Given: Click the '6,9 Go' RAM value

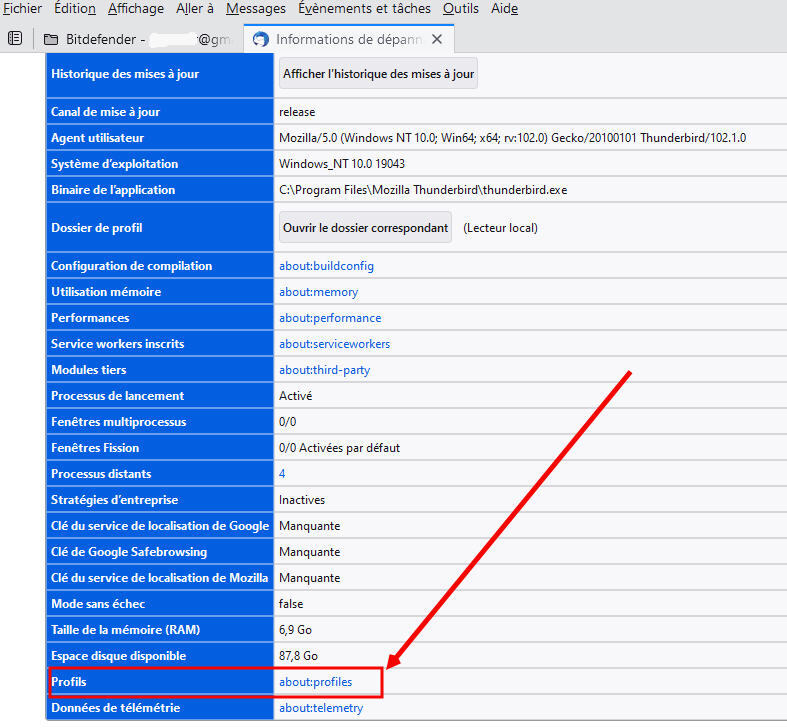Looking at the screenshot, I should point(295,630).
